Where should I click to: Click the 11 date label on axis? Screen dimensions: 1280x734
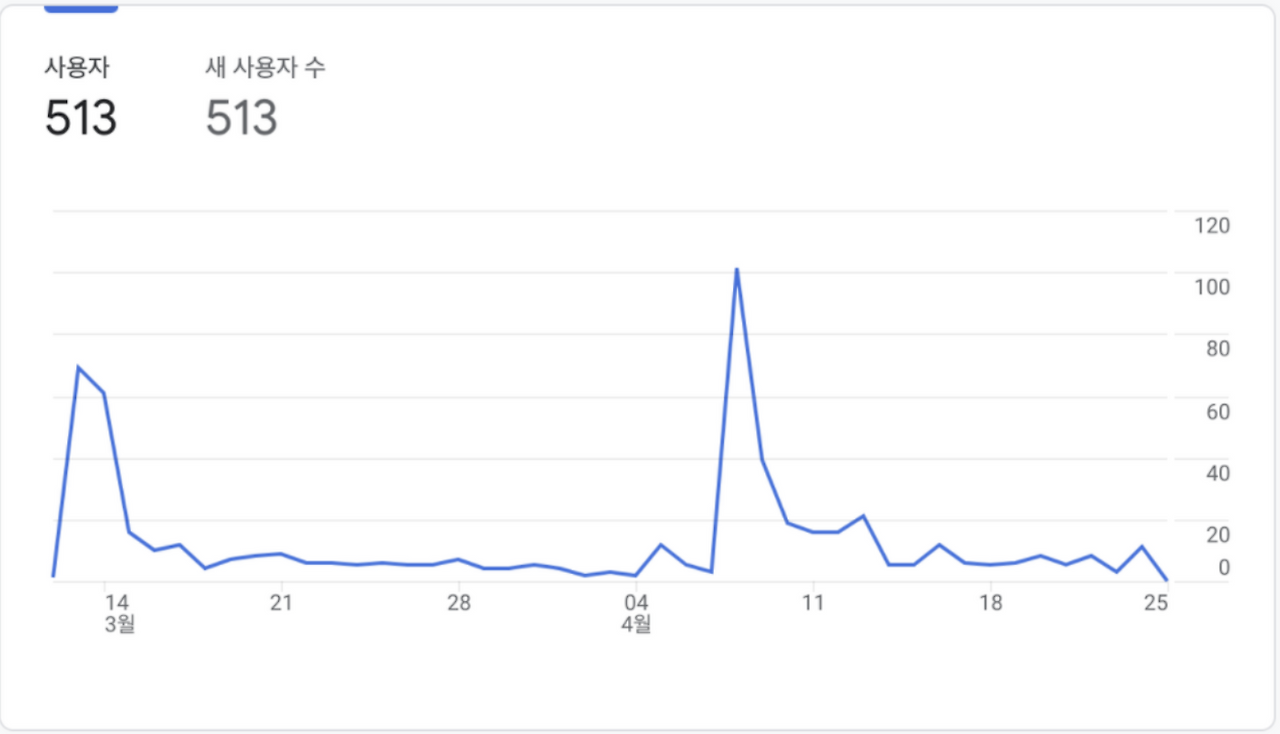(x=812, y=603)
